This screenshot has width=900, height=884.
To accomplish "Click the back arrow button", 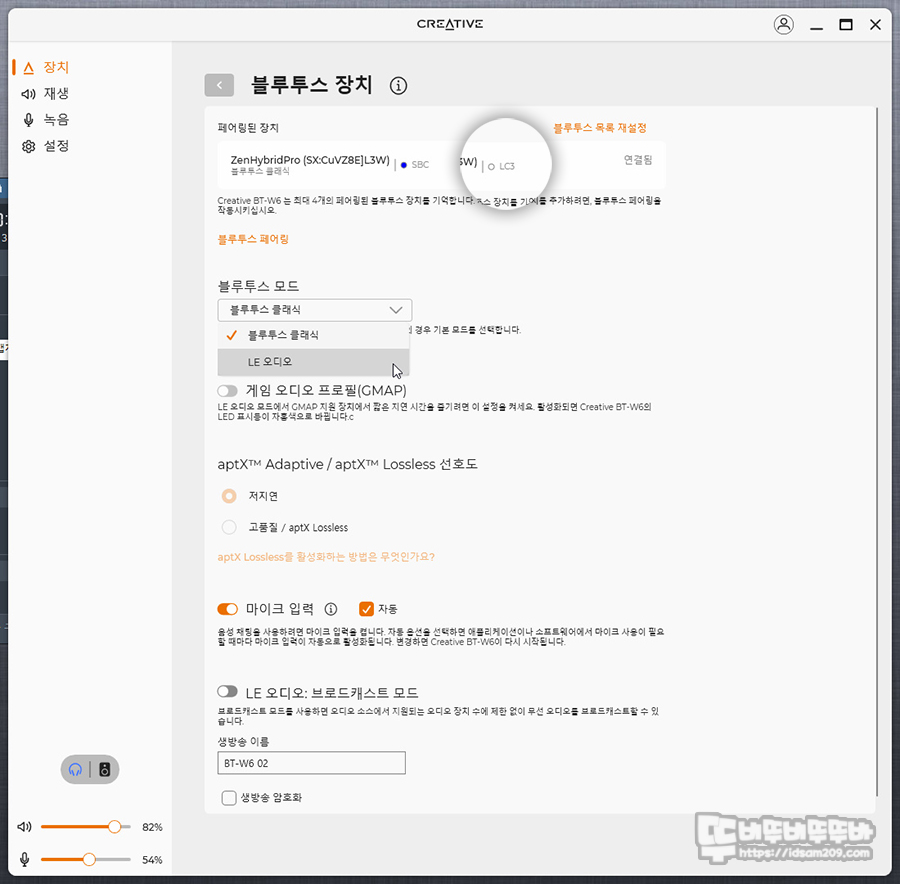I will (x=219, y=86).
